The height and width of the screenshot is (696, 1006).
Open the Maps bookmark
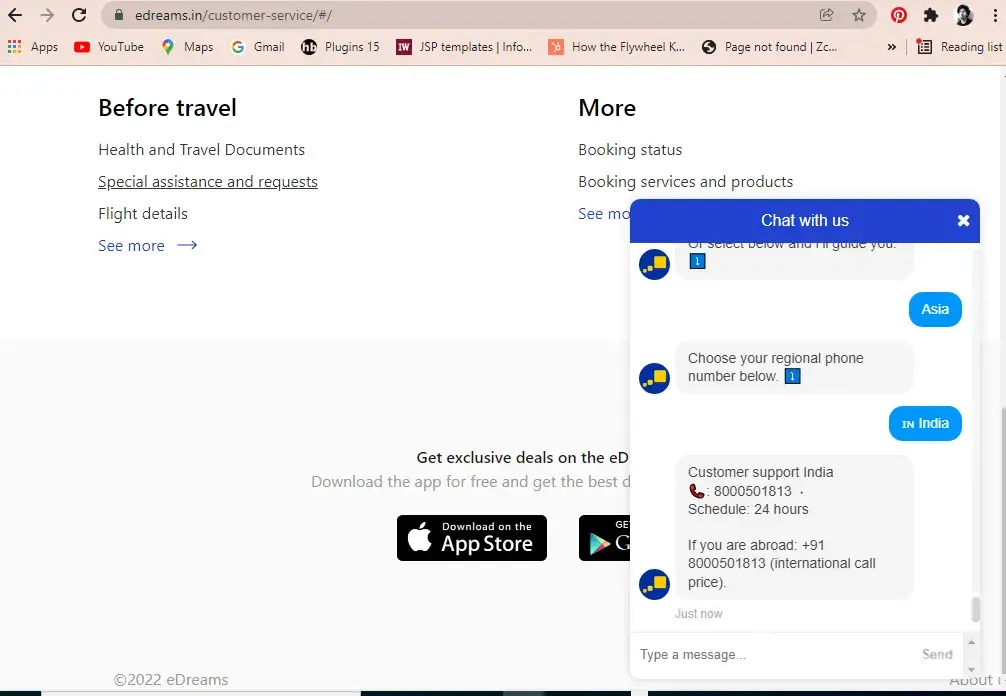[187, 47]
